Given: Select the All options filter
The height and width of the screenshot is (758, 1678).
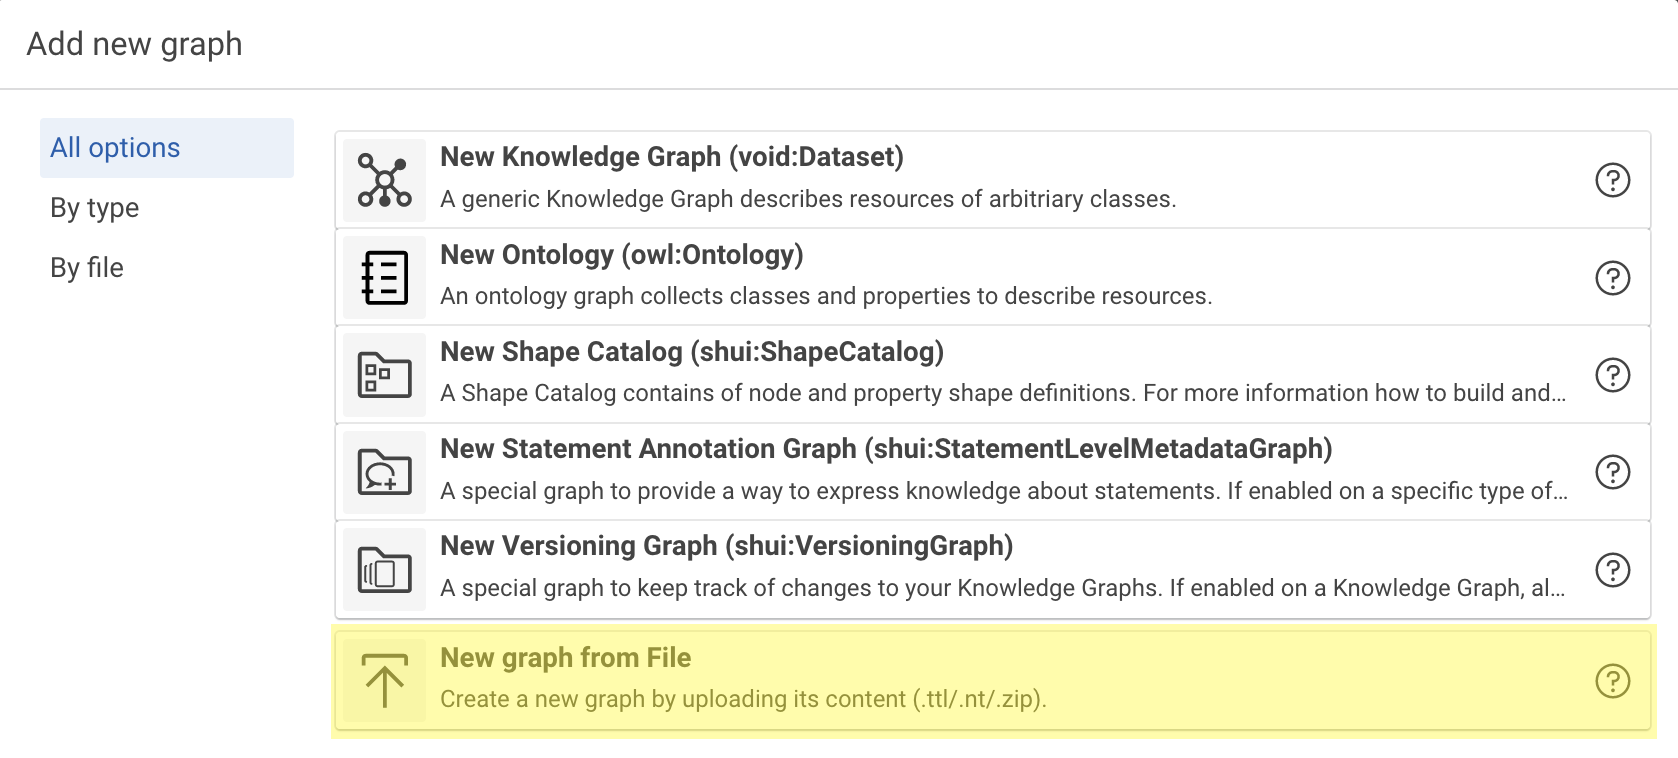Looking at the screenshot, I should [x=115, y=147].
